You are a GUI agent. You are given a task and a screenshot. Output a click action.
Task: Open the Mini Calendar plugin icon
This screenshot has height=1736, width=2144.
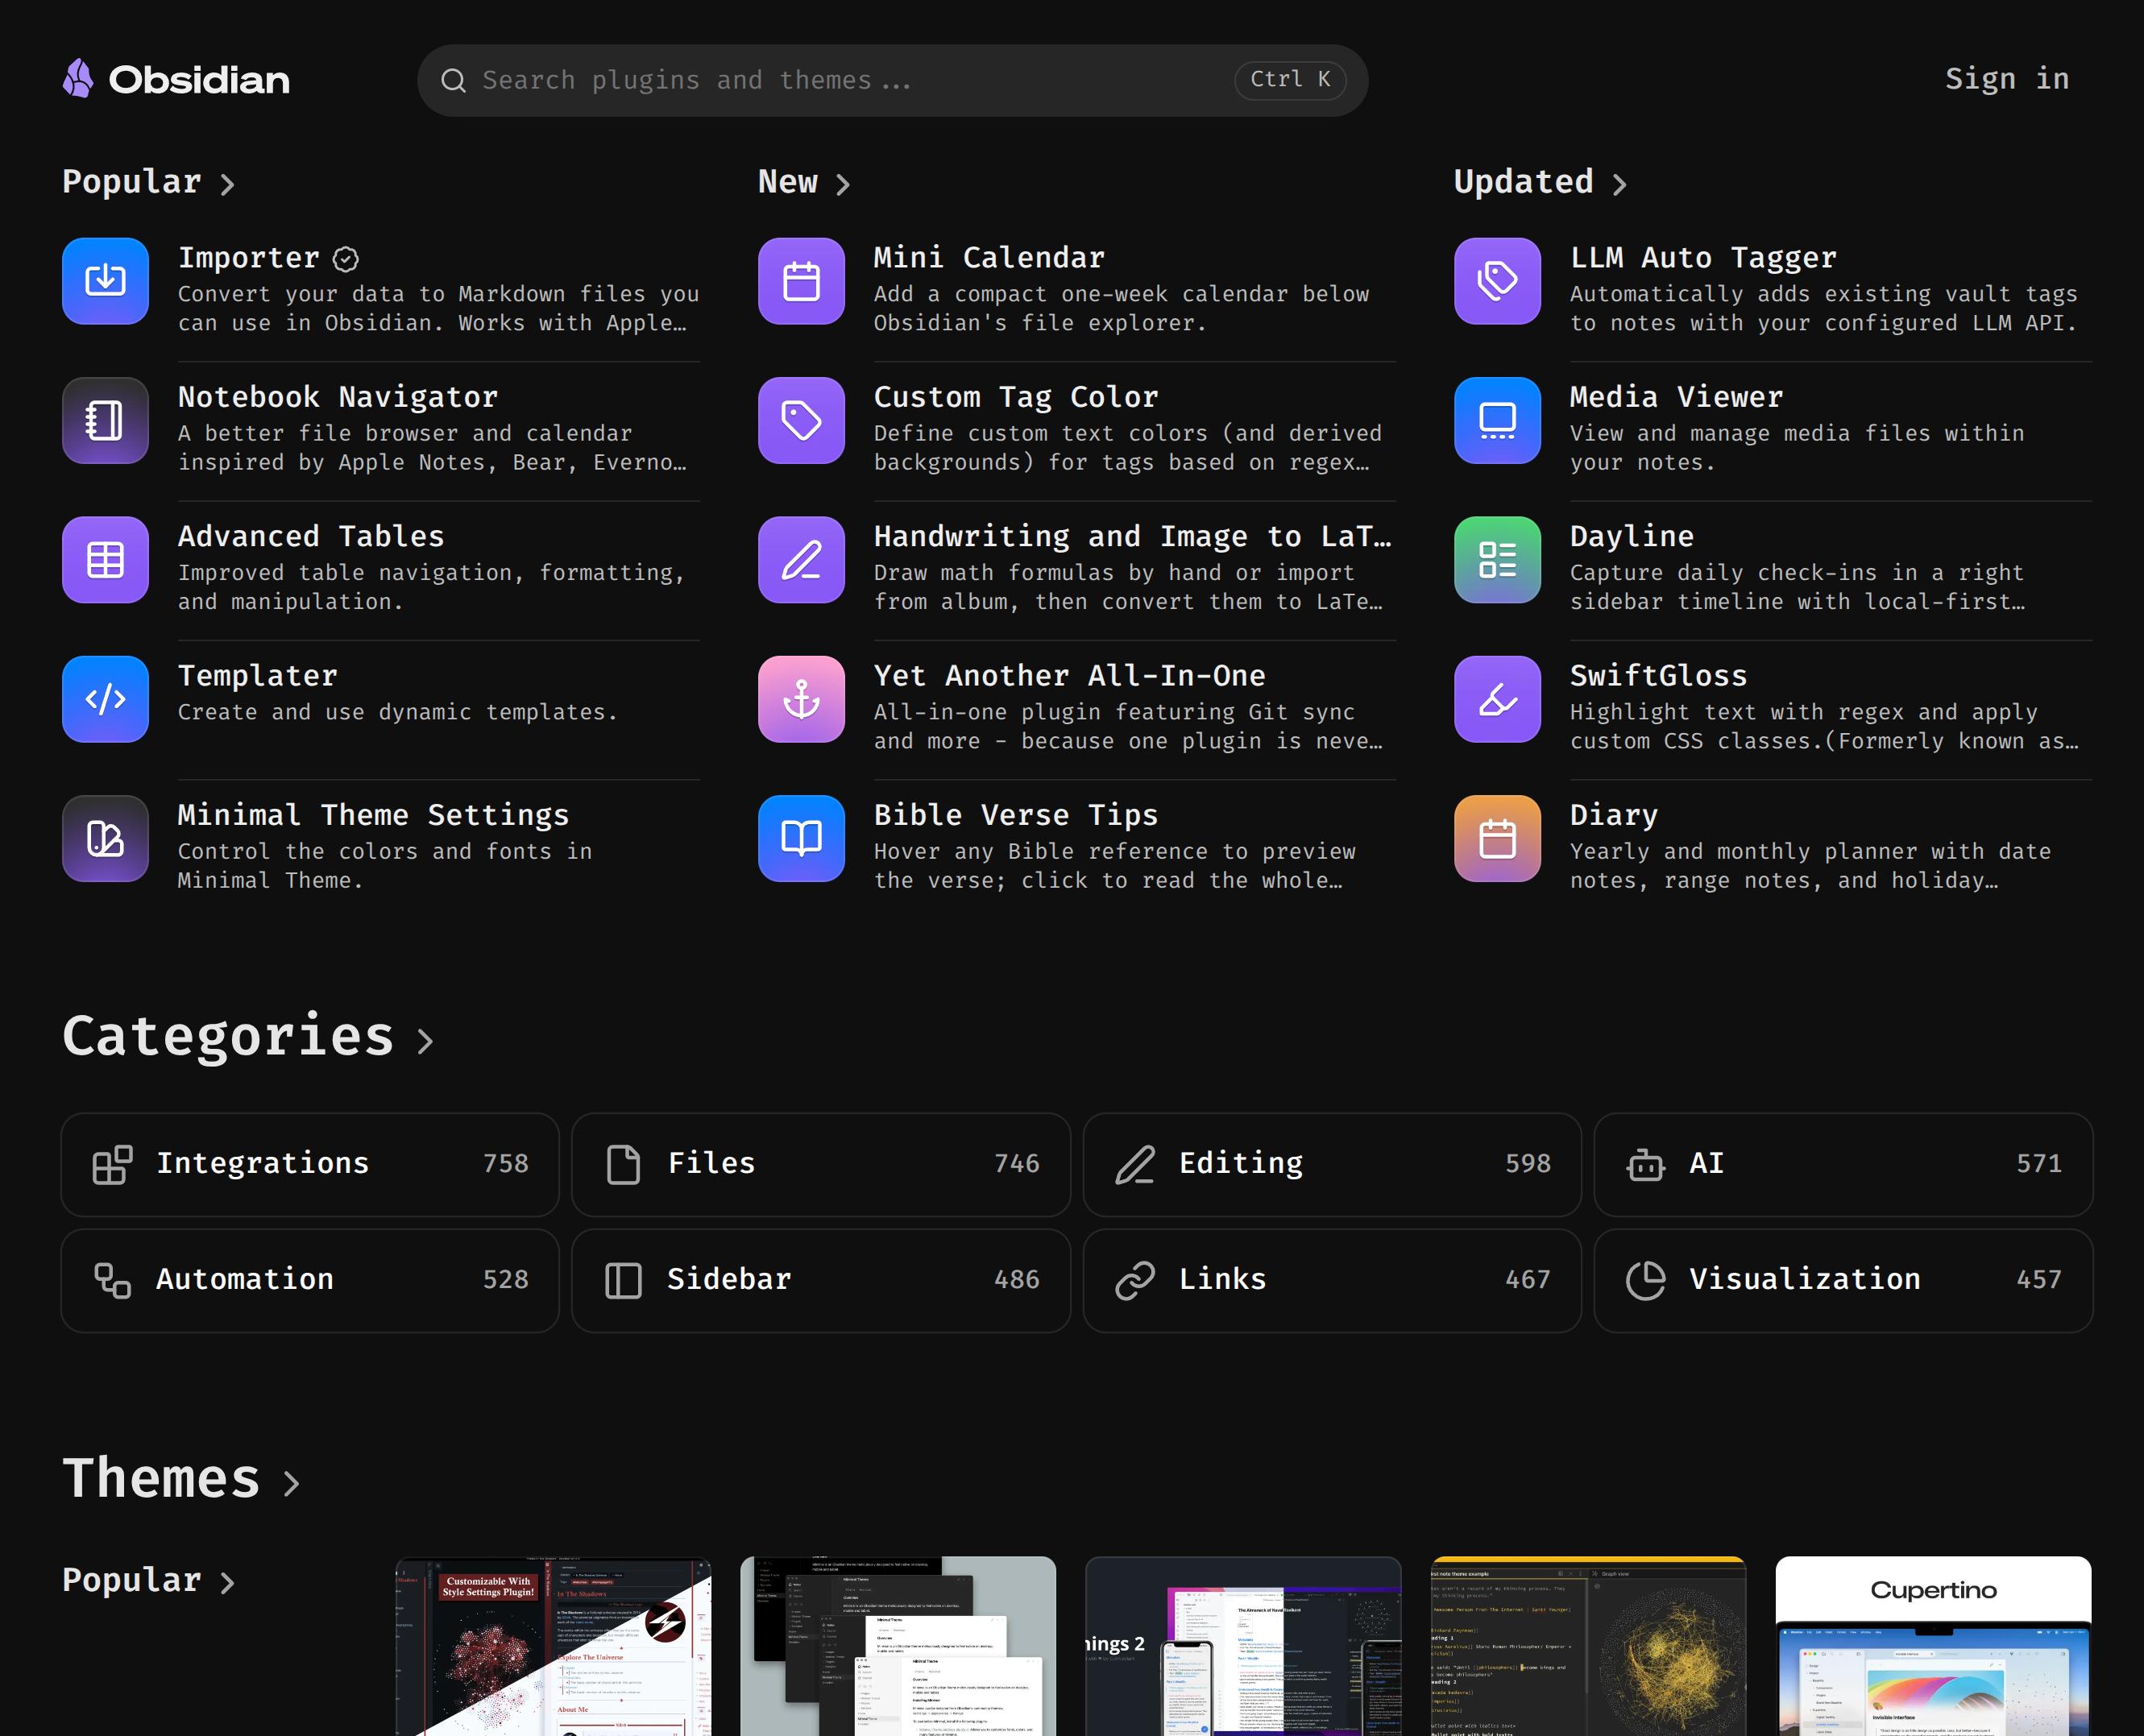click(801, 281)
